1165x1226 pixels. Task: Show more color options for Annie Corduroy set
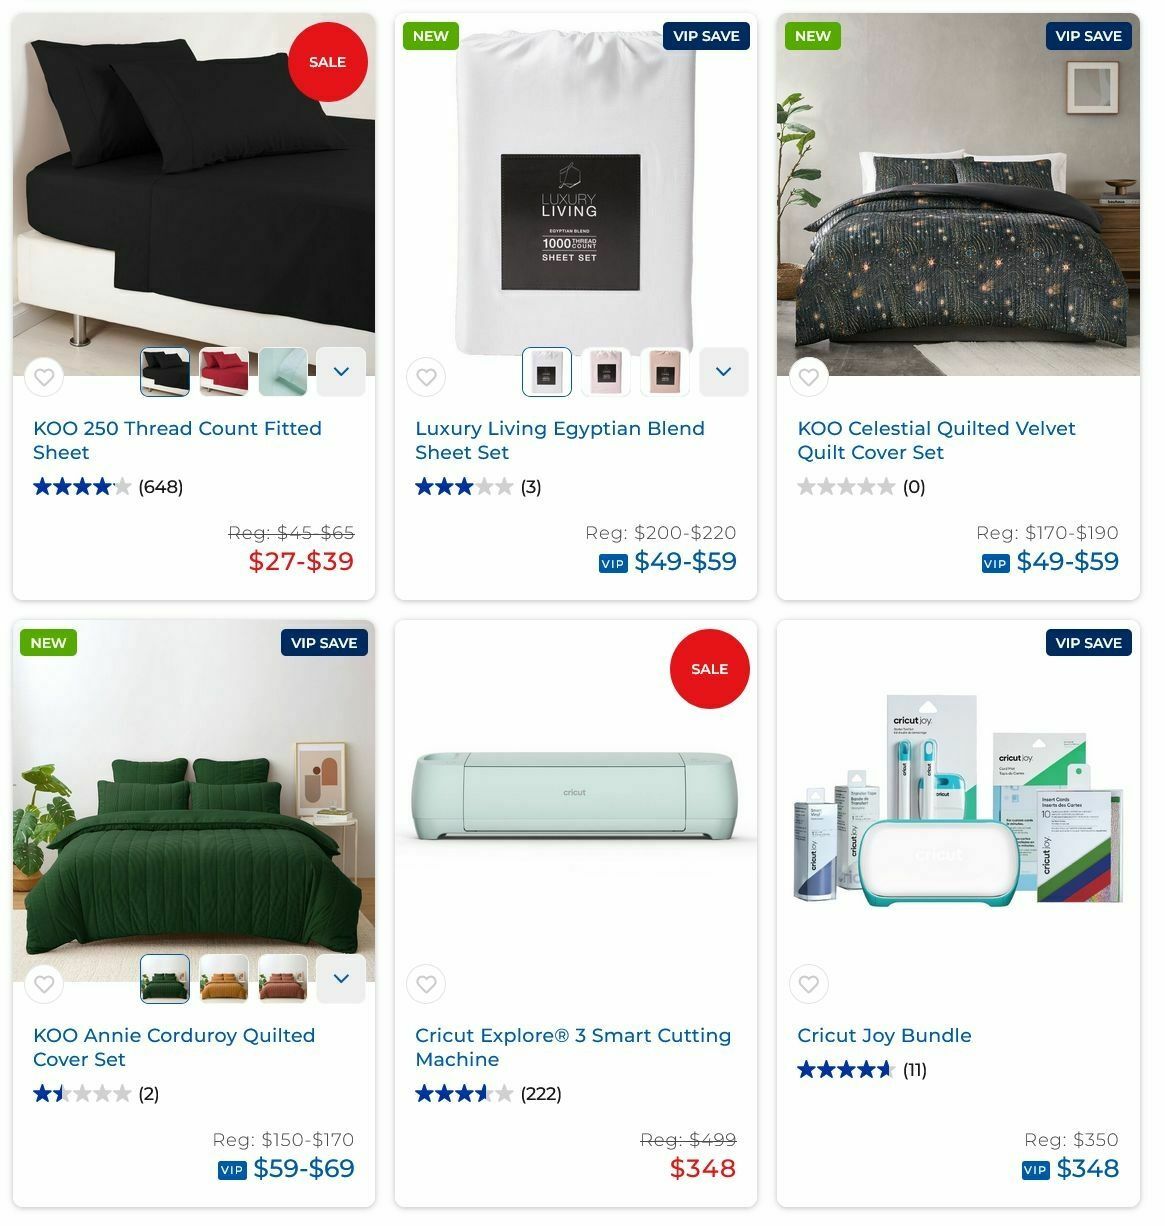point(341,979)
